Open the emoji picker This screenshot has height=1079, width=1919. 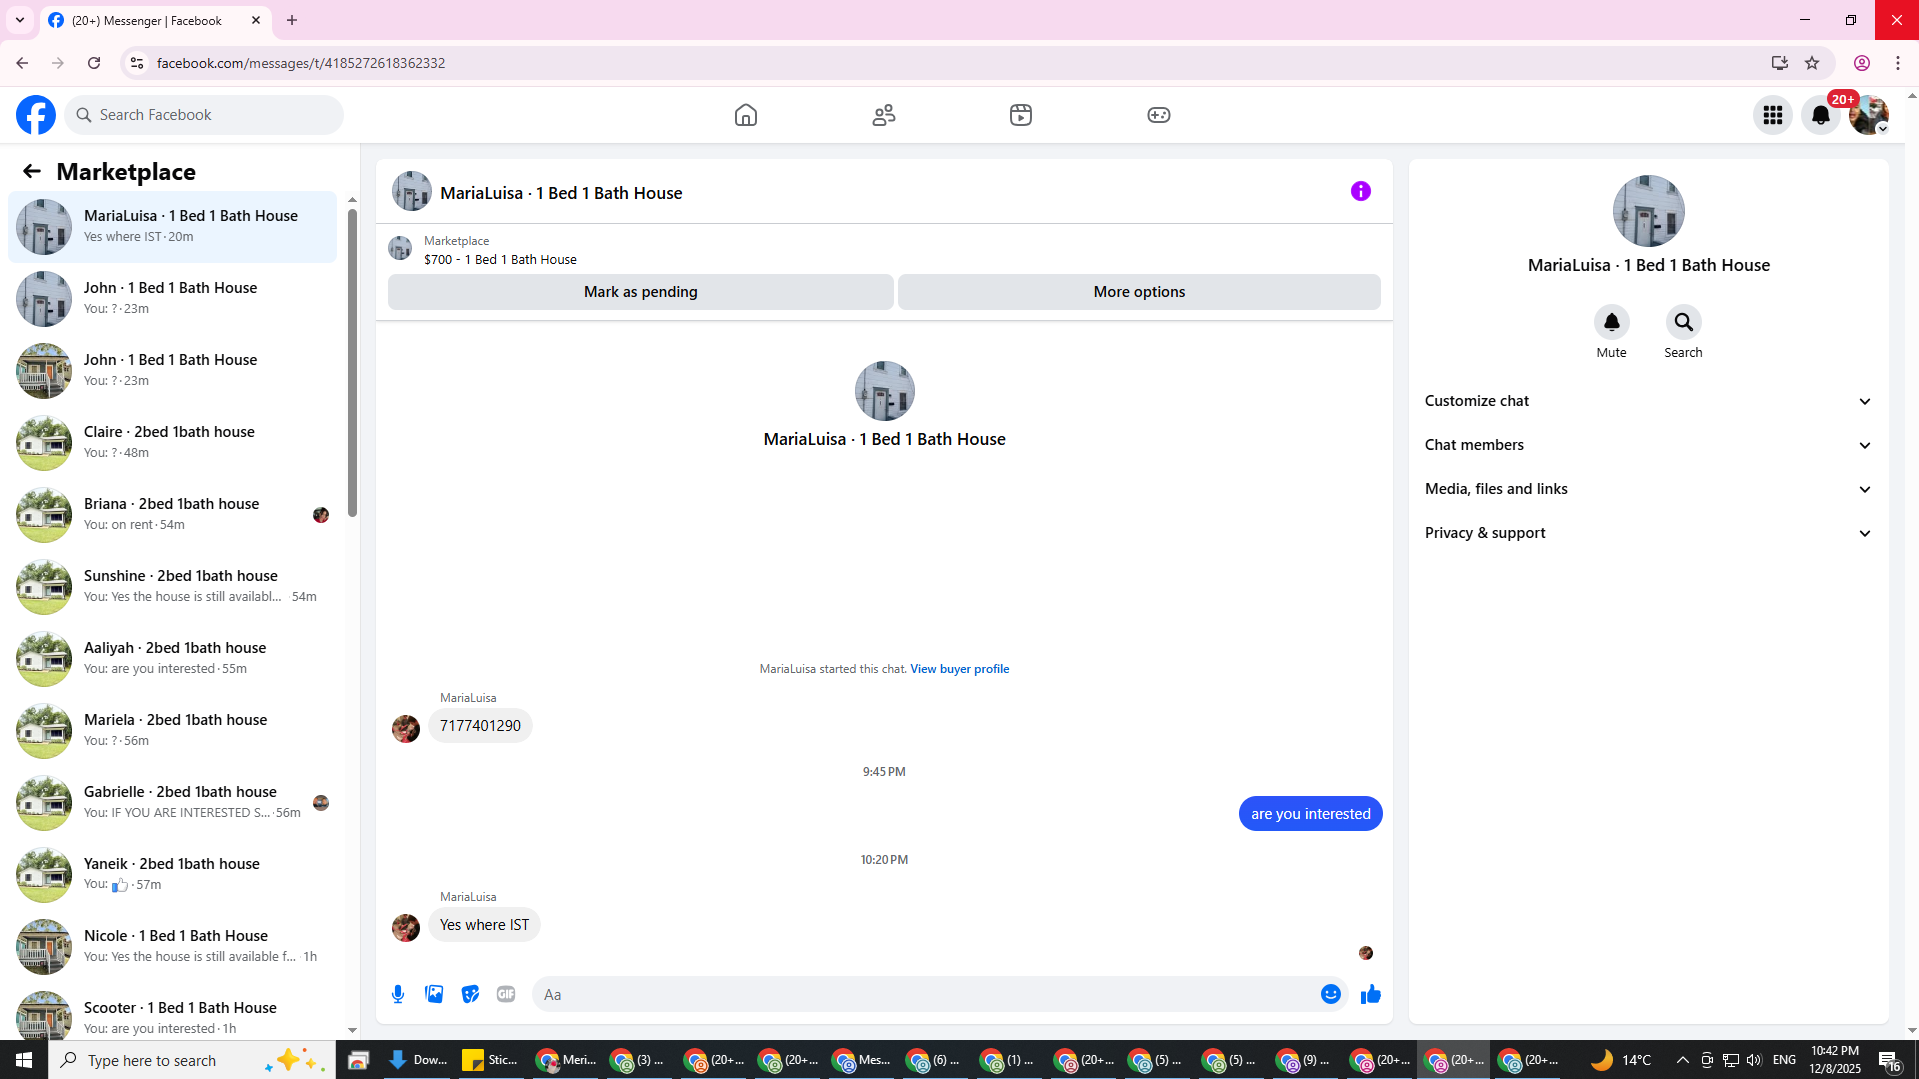(1330, 994)
